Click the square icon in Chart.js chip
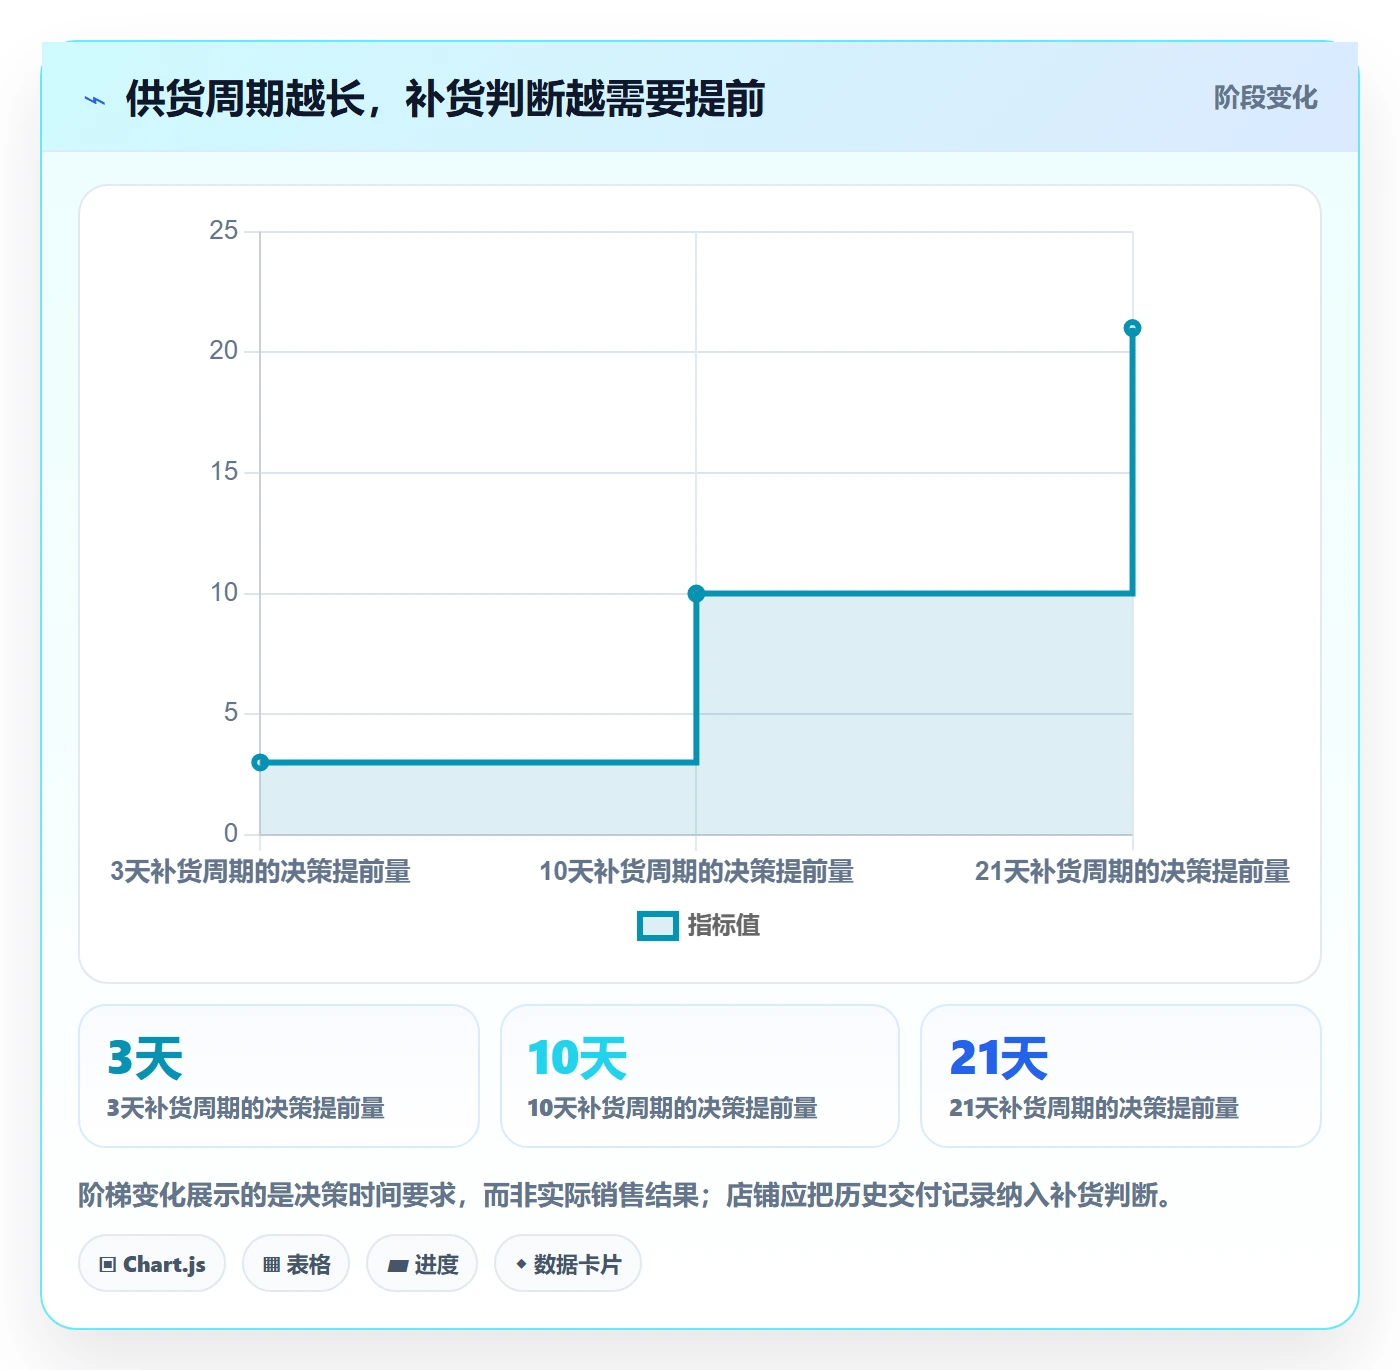This screenshot has height=1370, width=1400. tap(108, 1265)
